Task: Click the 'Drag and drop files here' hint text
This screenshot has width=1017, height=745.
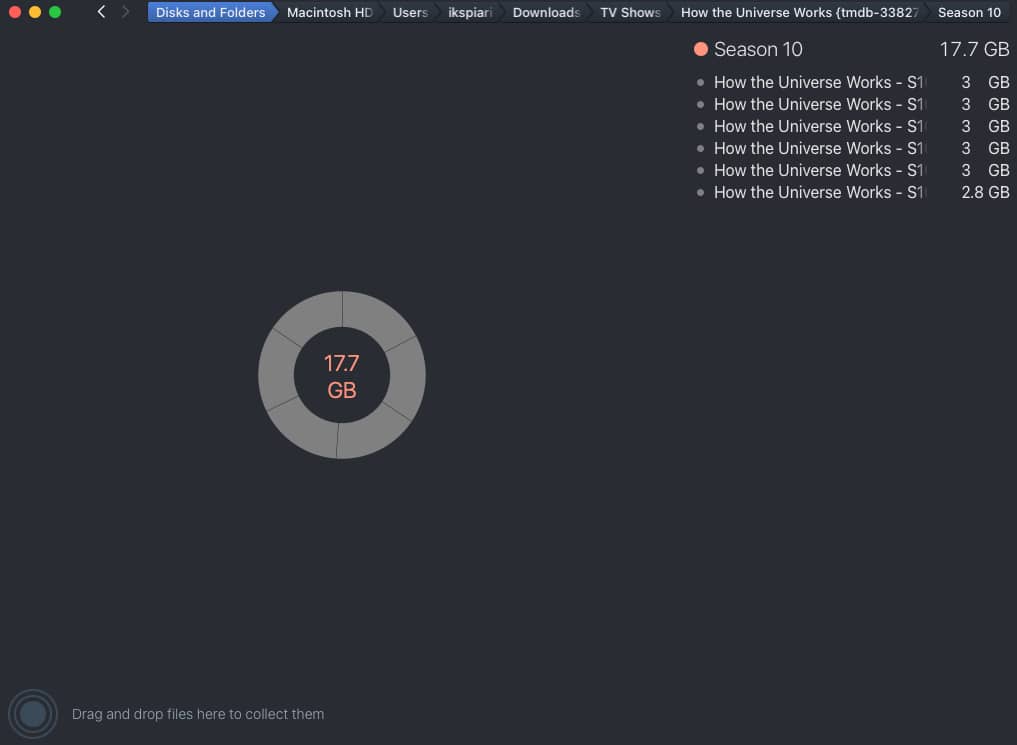Action: [x=198, y=714]
